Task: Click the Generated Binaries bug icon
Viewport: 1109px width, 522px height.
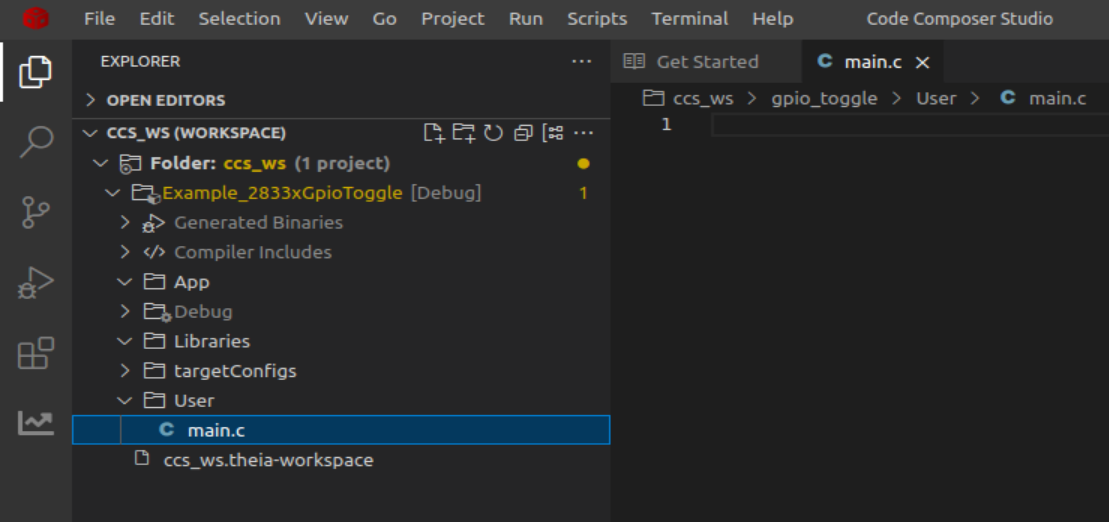Action: pos(153,224)
